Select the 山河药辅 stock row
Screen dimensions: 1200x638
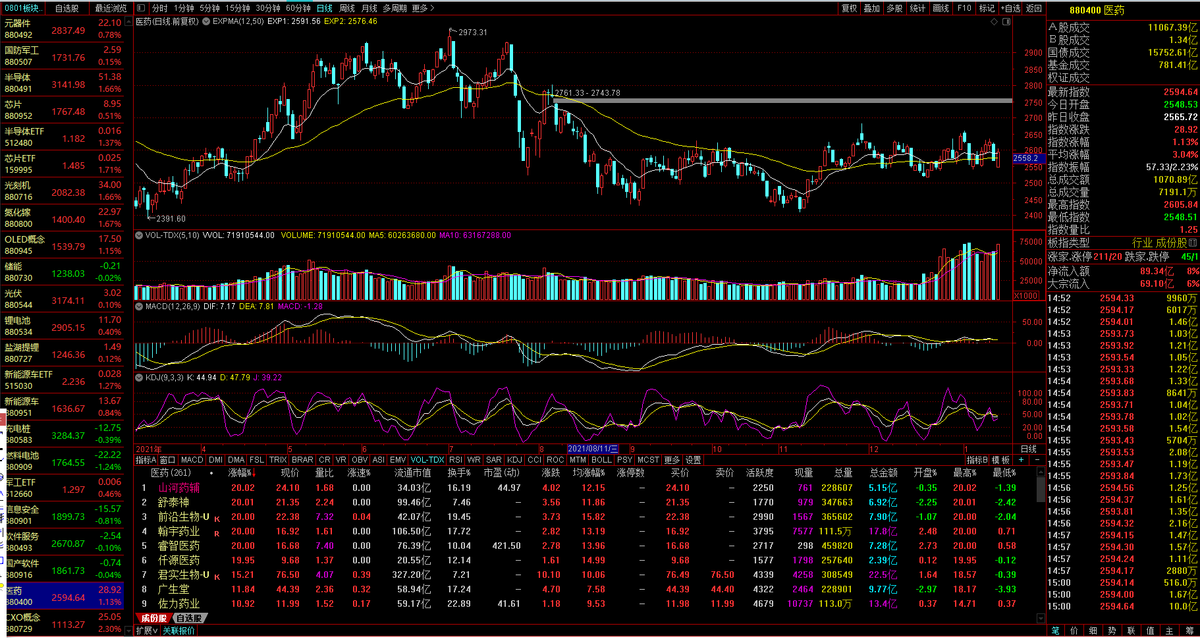[x=587, y=487]
